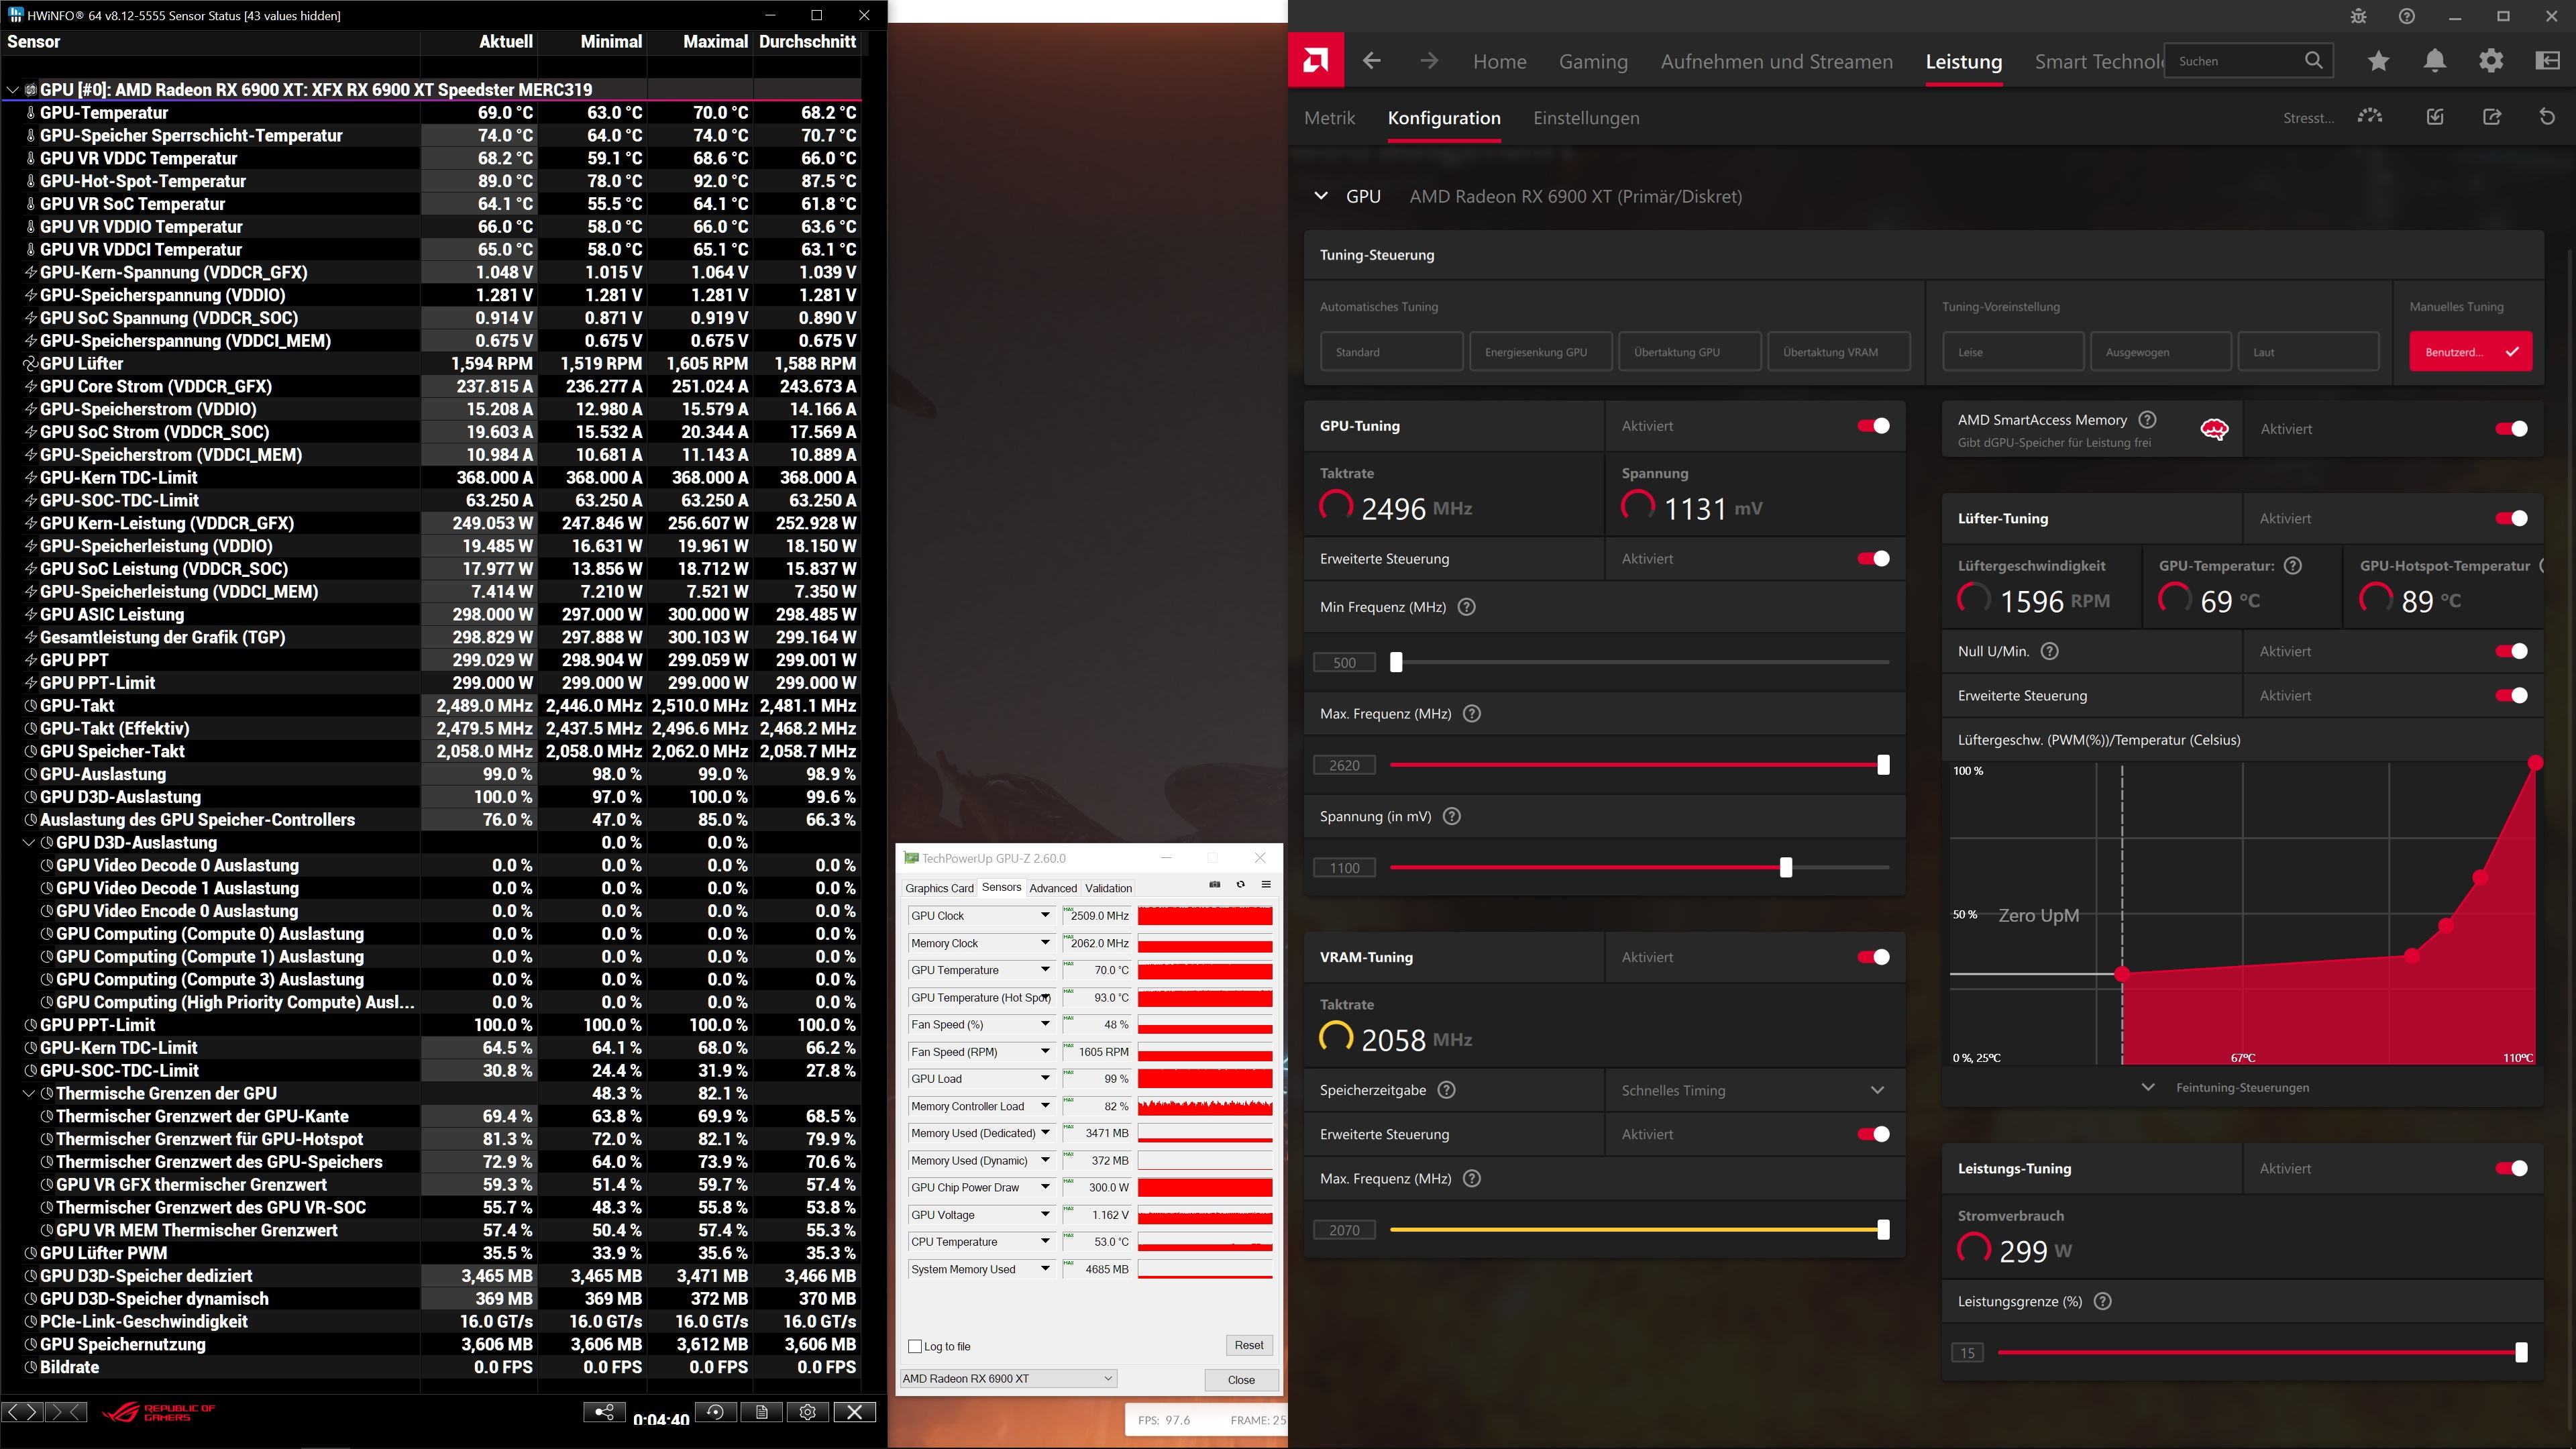
Task: Toggle fan Erweiterte Steuerung switch
Action: 2511,695
